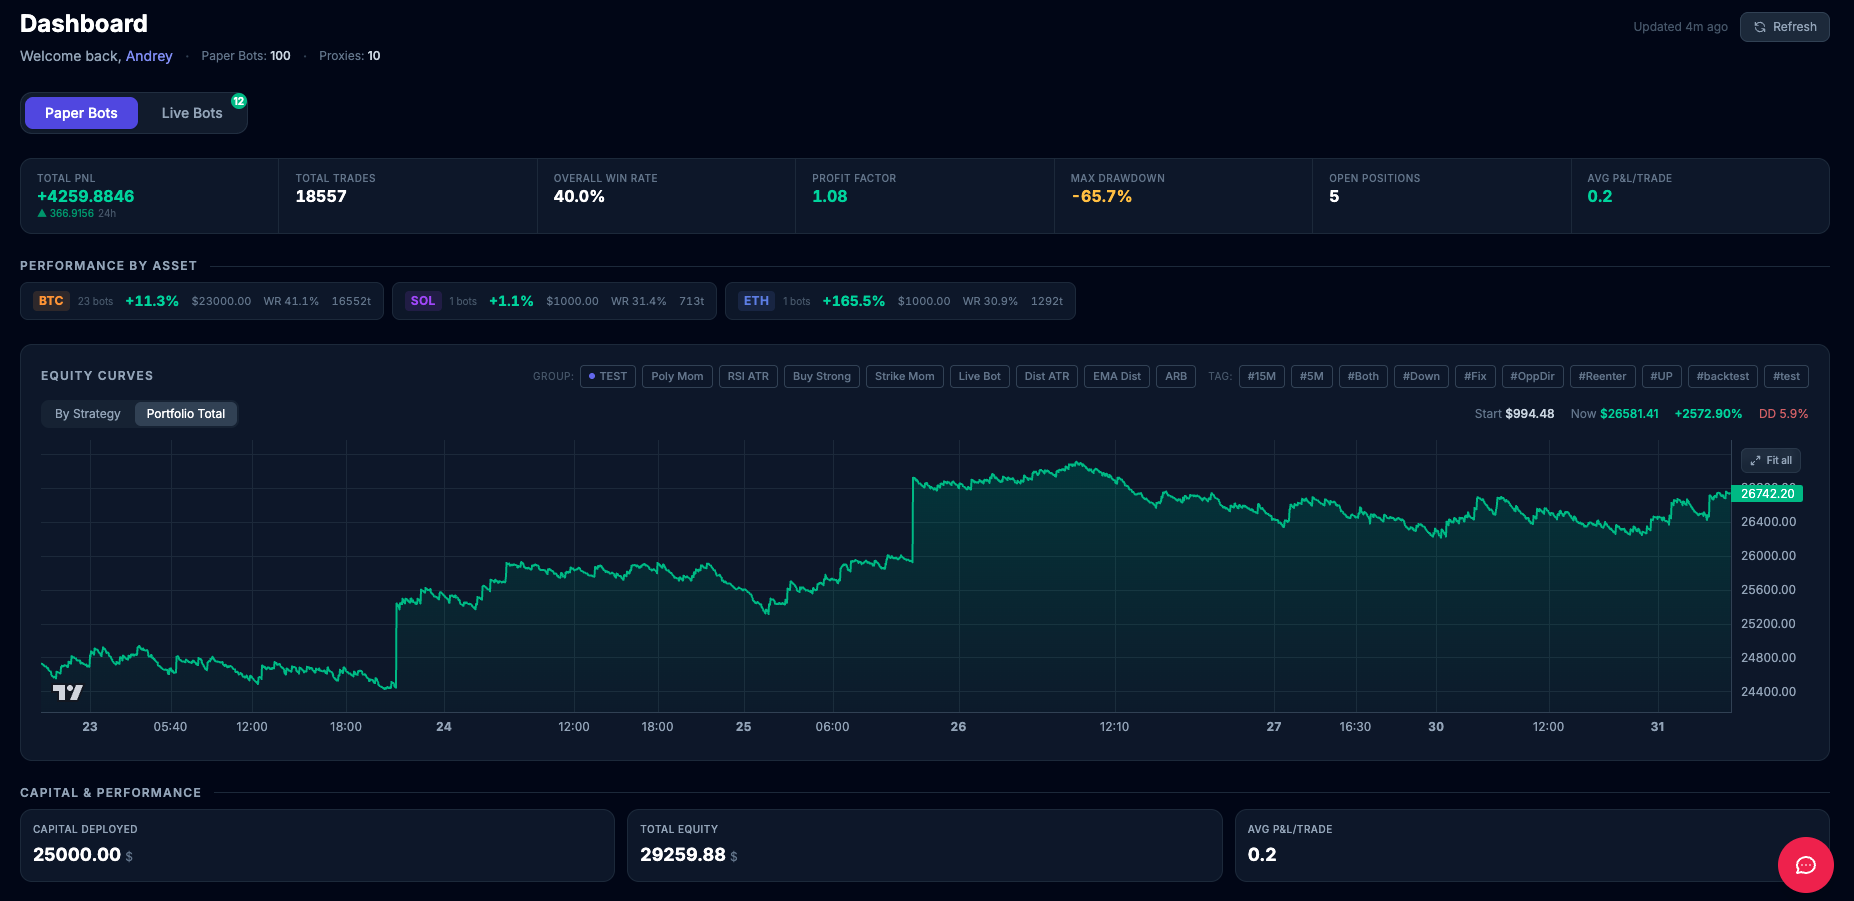Switch to the Live Bots tab
1854x901 pixels.
click(192, 113)
